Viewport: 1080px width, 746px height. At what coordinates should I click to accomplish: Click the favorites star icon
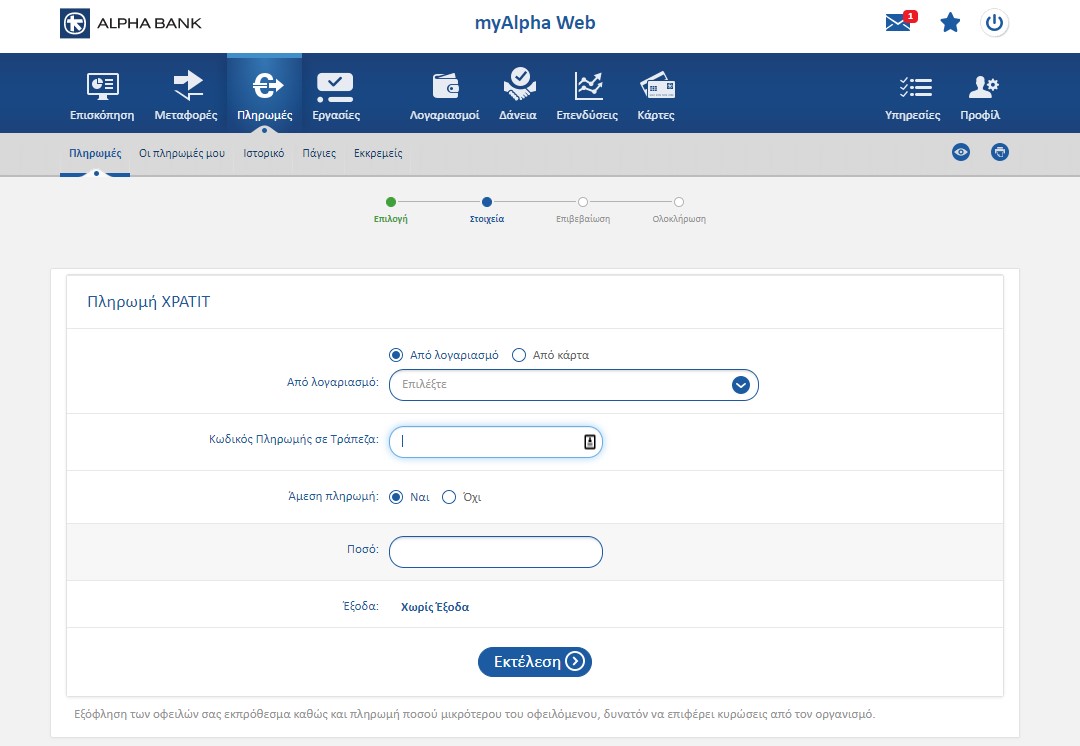[950, 23]
